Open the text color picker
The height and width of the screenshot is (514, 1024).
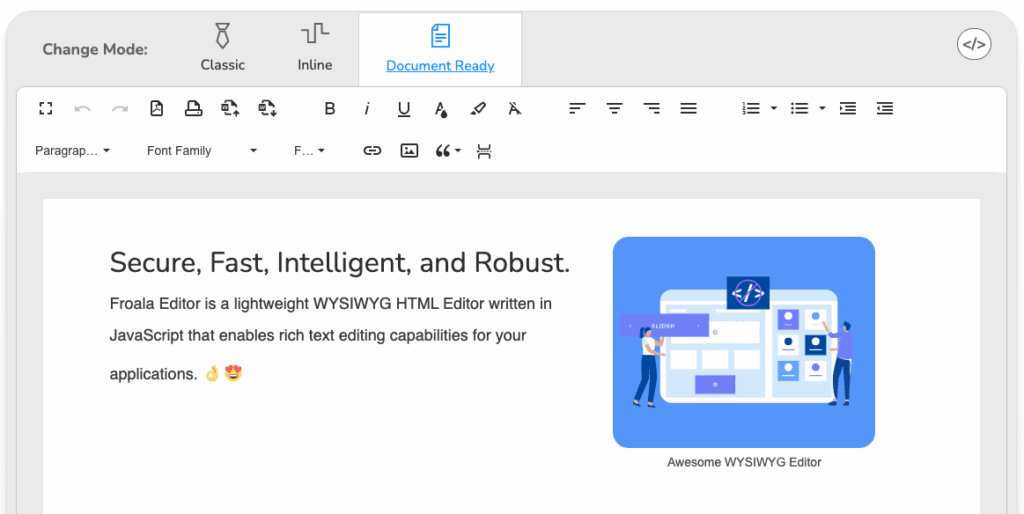(441, 109)
